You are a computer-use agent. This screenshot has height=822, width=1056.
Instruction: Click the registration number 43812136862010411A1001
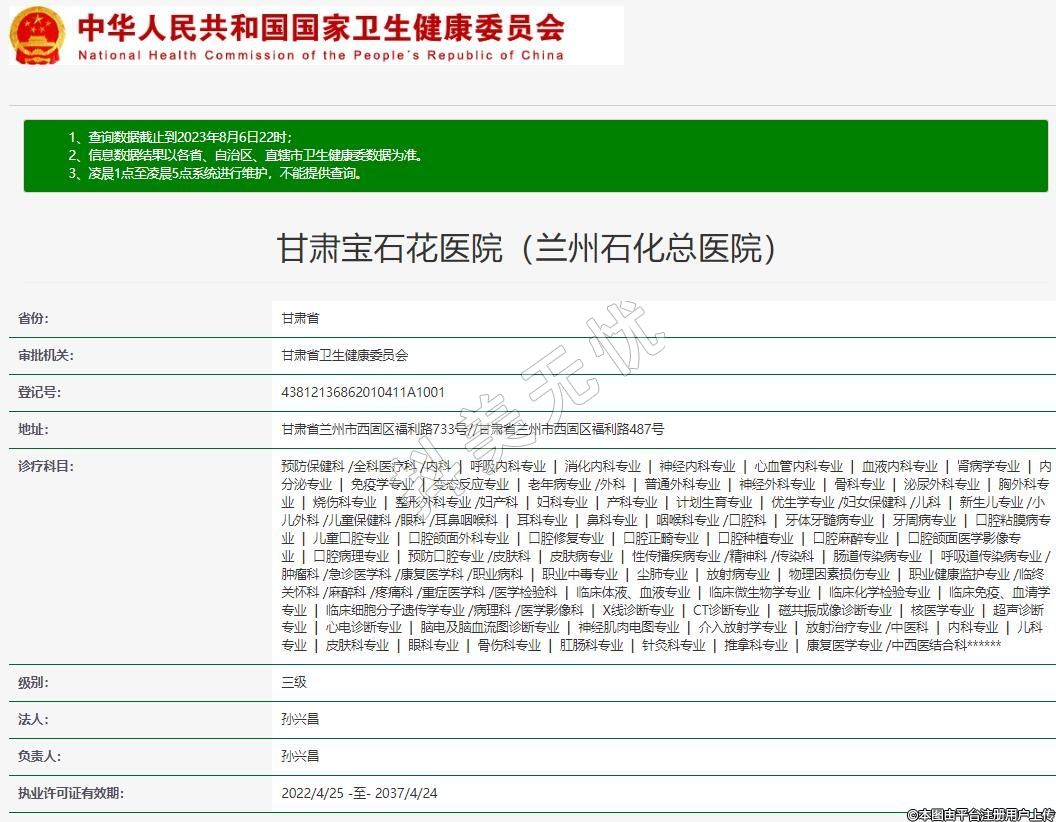(x=363, y=392)
